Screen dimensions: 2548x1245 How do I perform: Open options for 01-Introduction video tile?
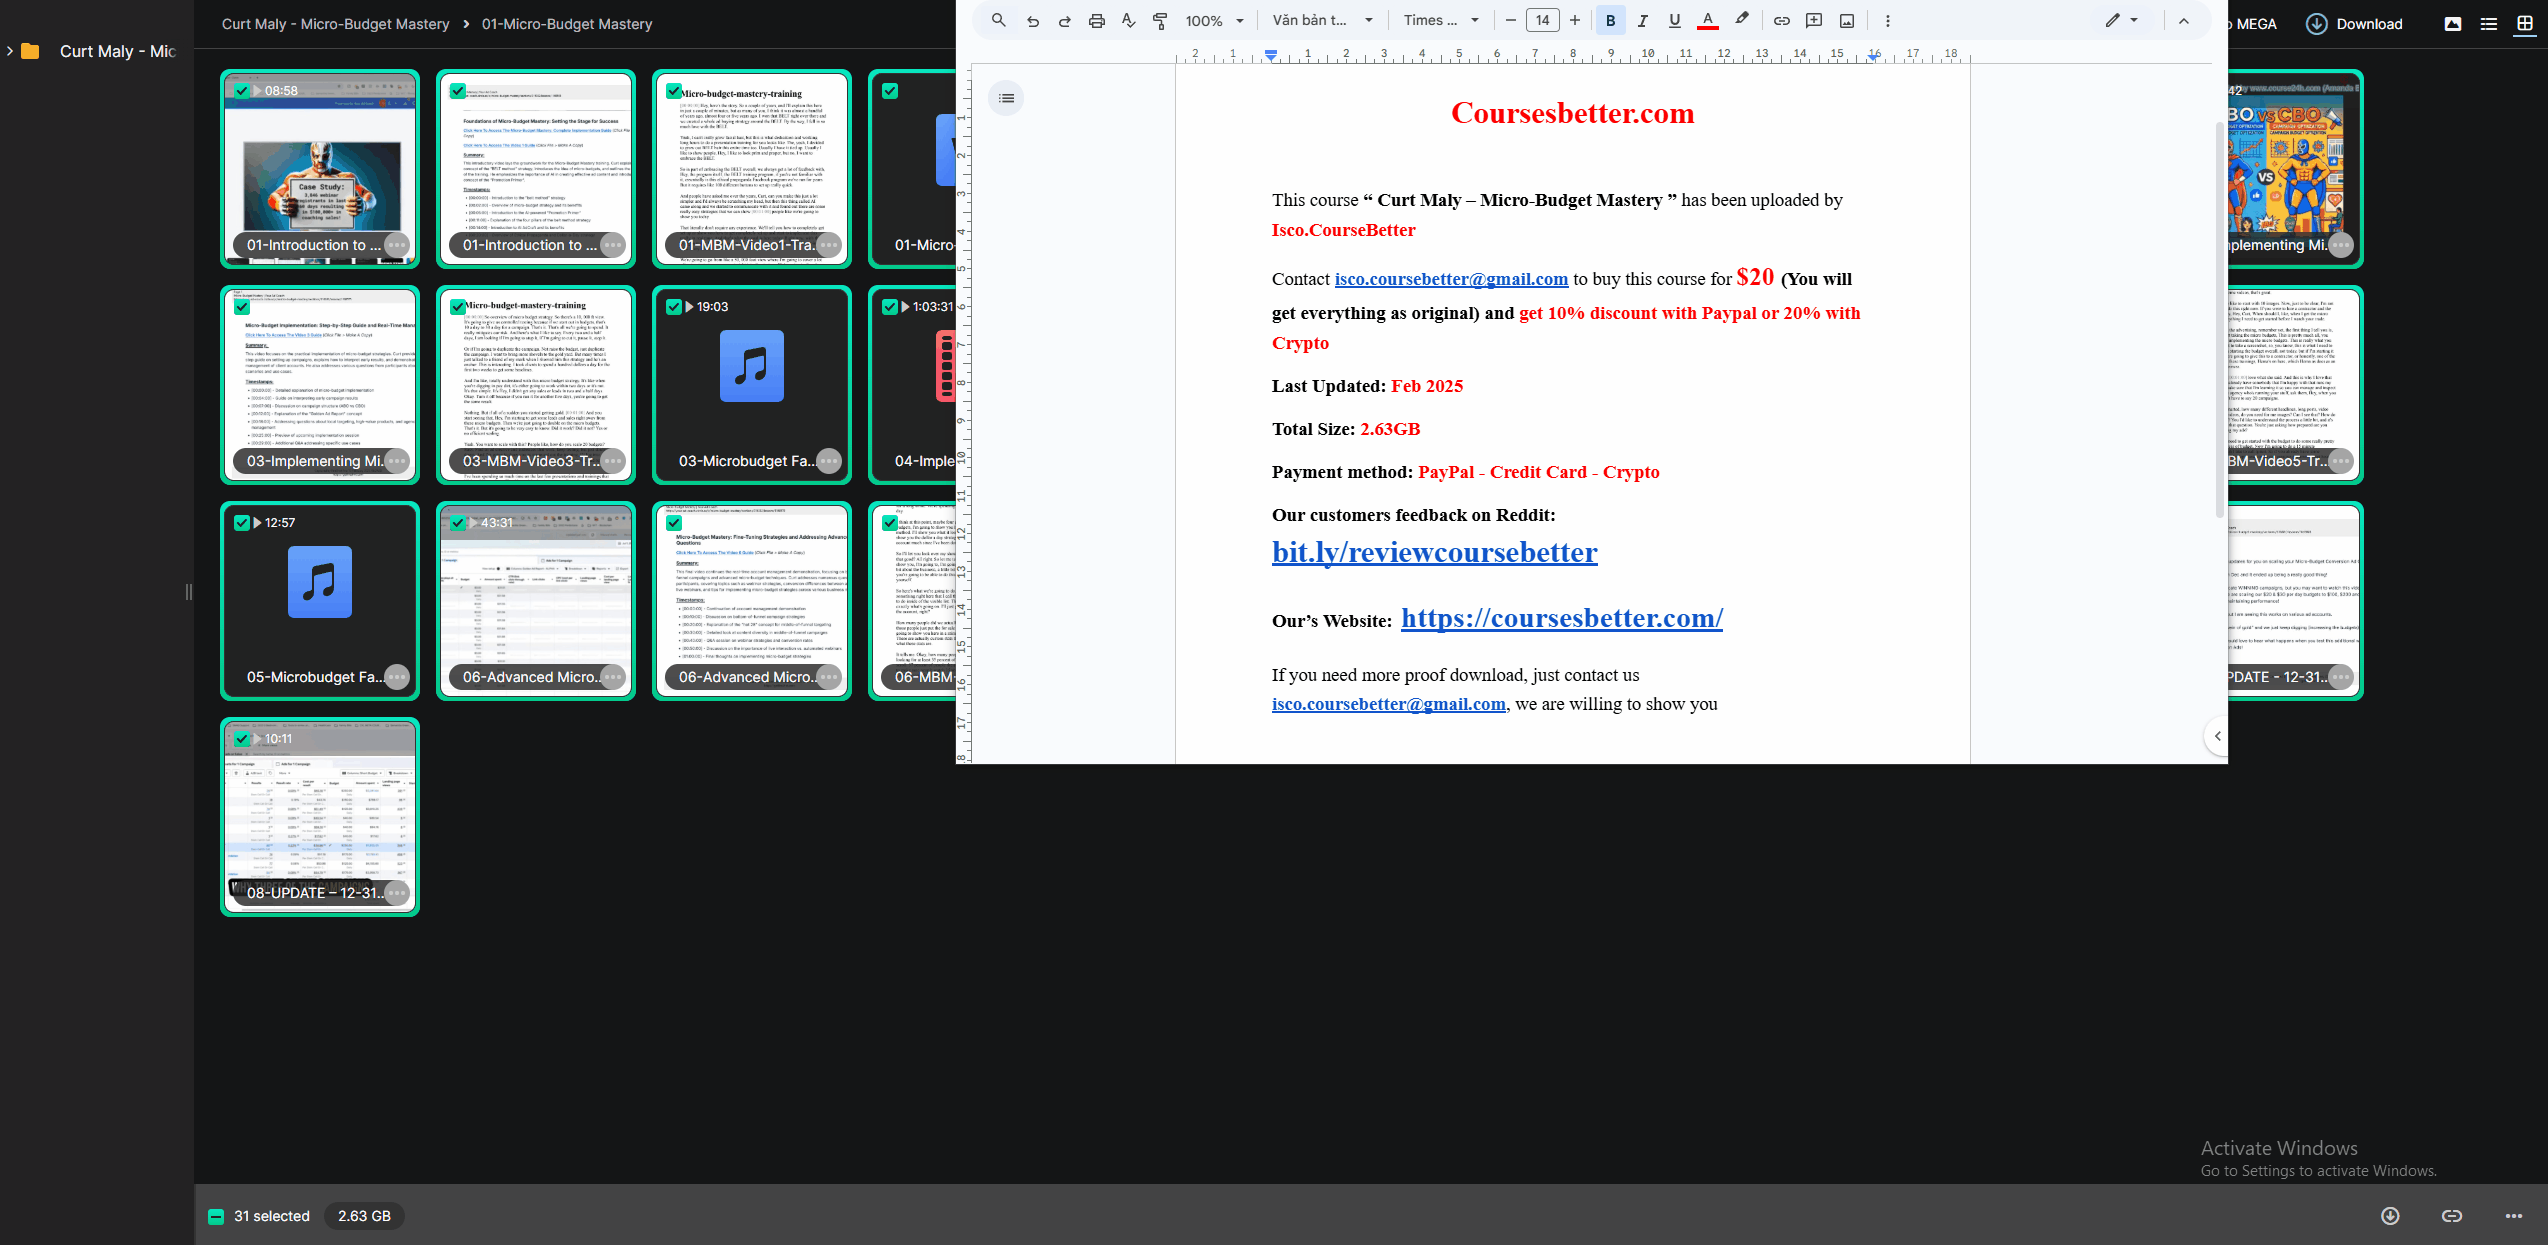point(397,245)
